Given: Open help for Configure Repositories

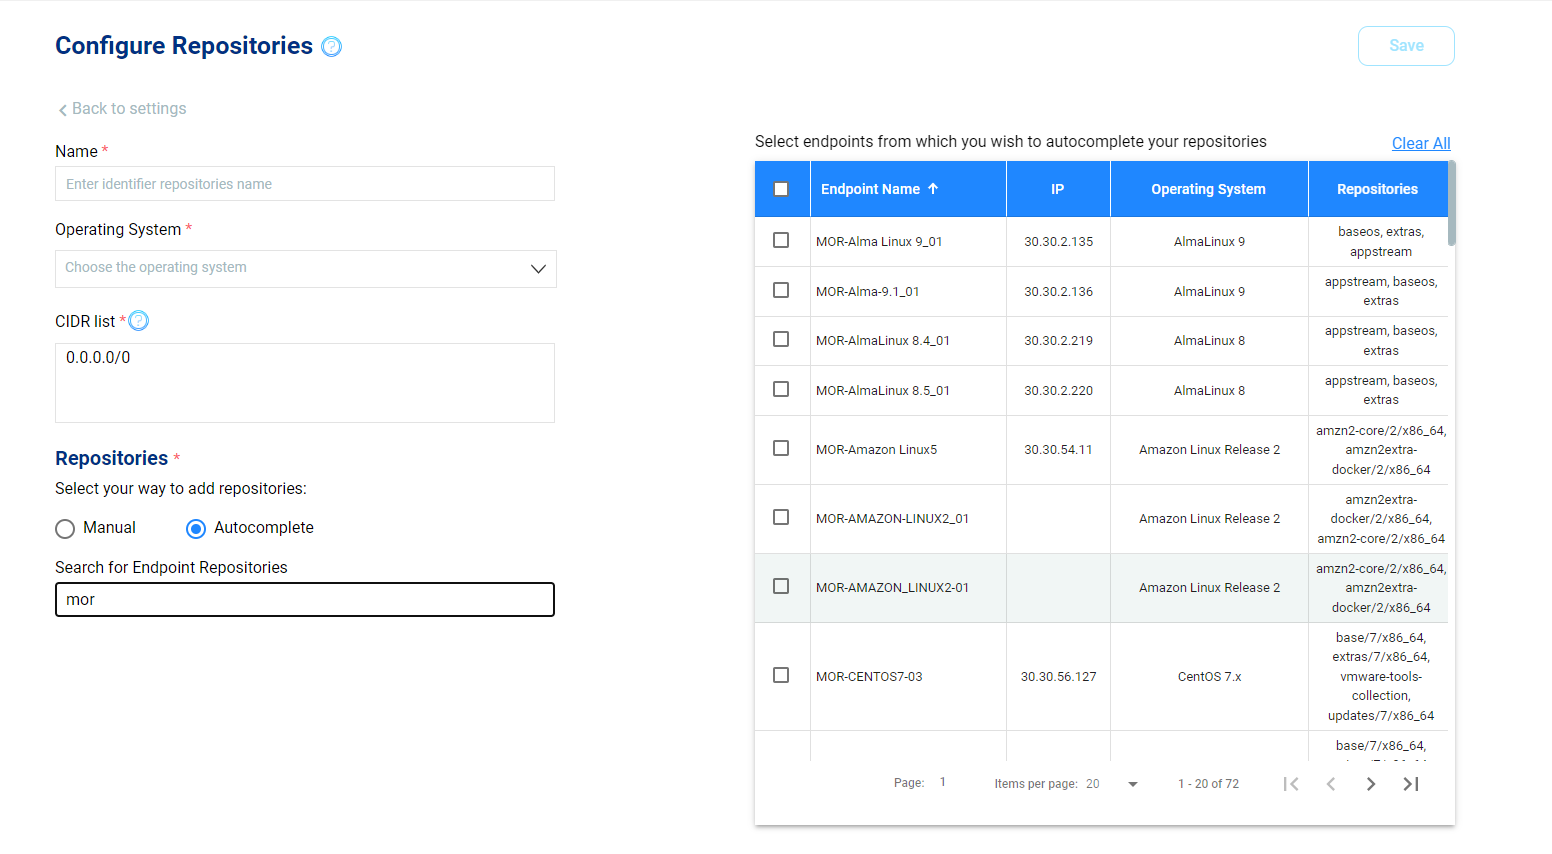Looking at the screenshot, I should click(x=331, y=46).
